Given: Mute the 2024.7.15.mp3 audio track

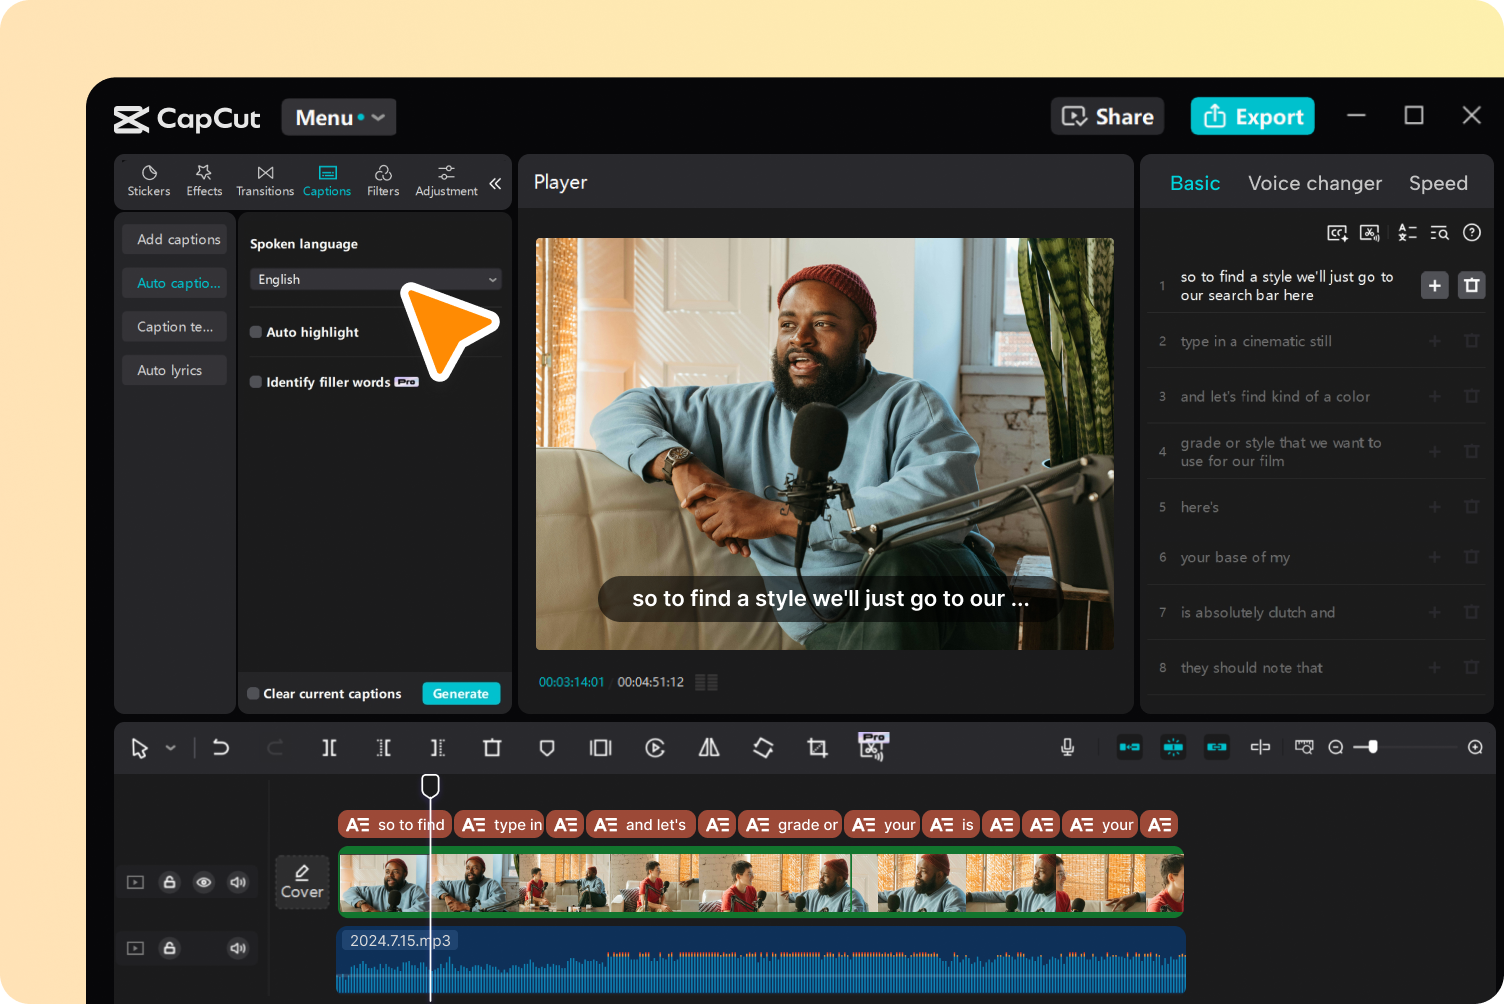Looking at the screenshot, I should click(237, 948).
